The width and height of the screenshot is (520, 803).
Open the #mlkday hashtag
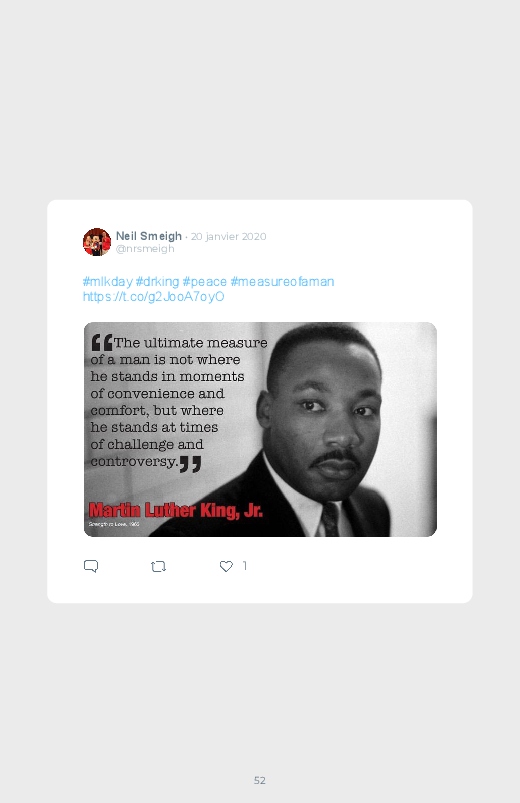coord(108,282)
